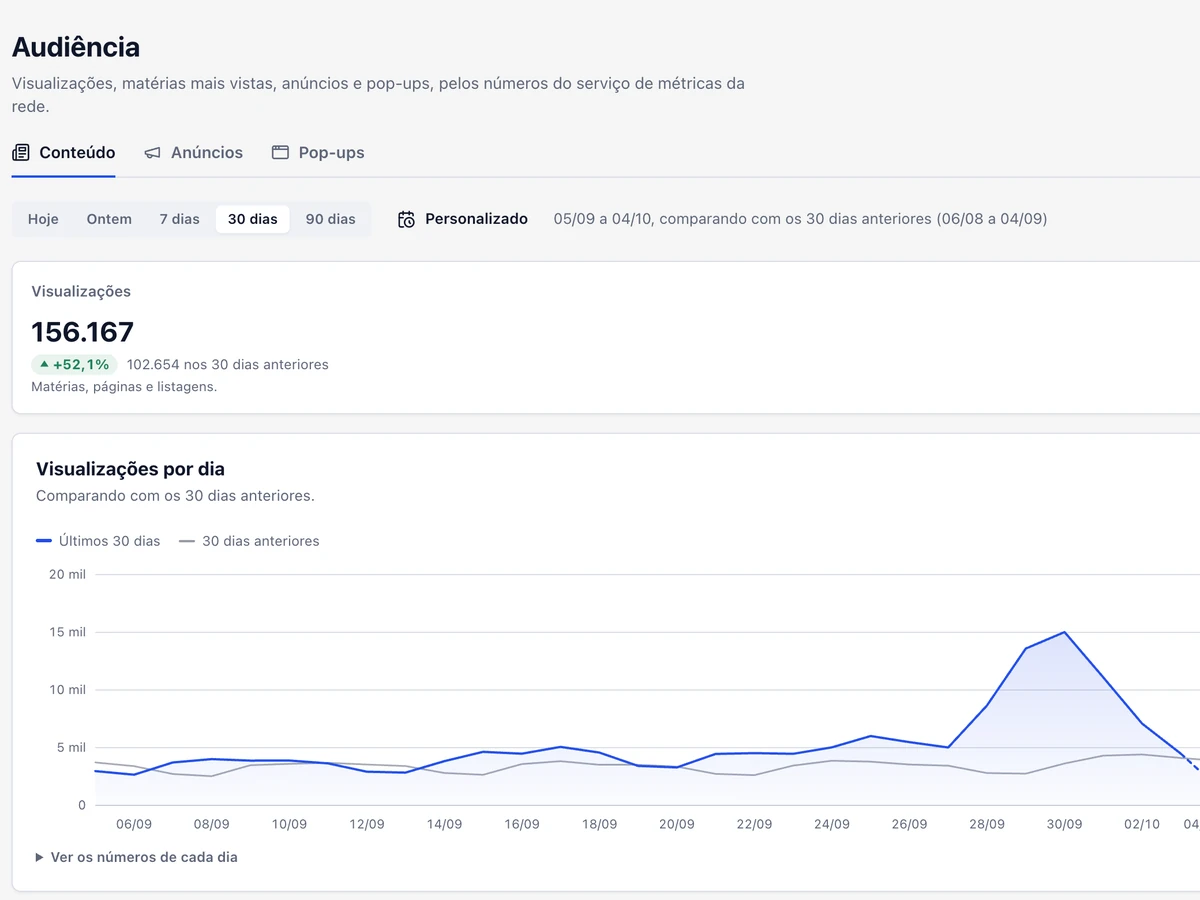This screenshot has width=1200, height=900.
Task: Open the Personalizado date range picker
Action: pyautogui.click(x=463, y=219)
